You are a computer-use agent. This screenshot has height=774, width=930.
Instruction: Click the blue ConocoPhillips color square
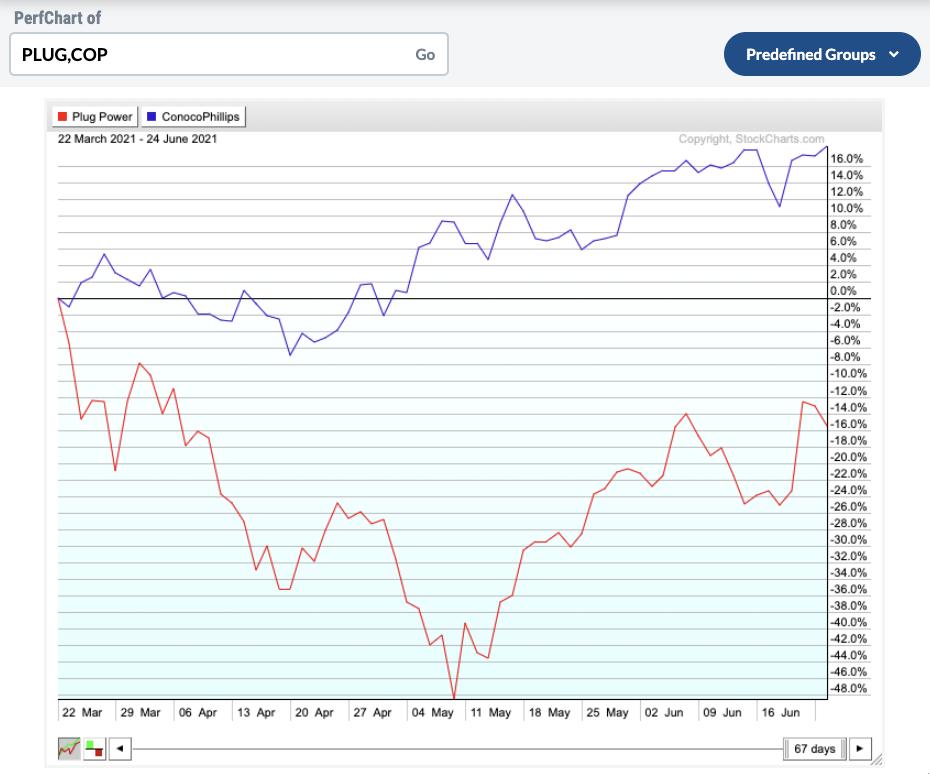152,117
